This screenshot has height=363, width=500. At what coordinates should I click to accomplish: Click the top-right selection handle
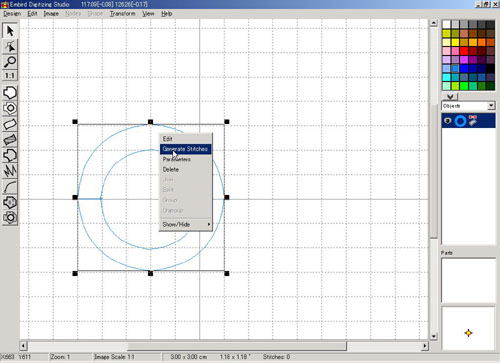click(x=227, y=122)
